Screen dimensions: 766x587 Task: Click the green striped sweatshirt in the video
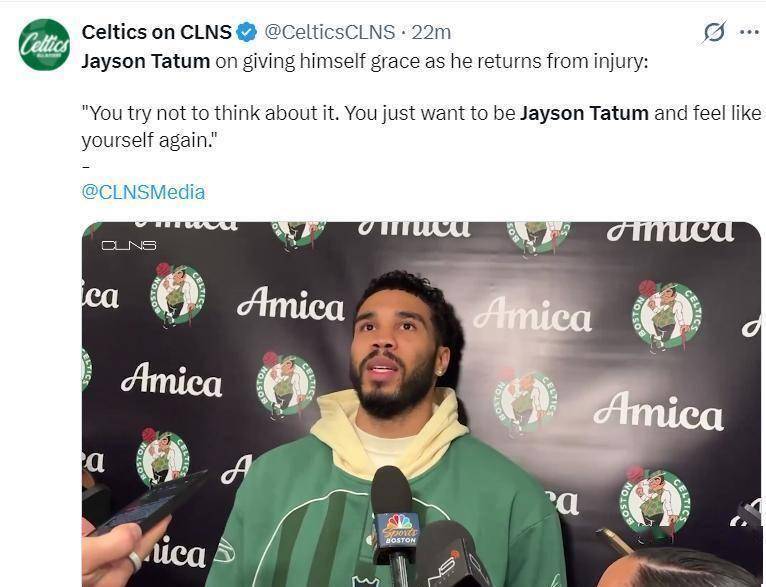386,518
